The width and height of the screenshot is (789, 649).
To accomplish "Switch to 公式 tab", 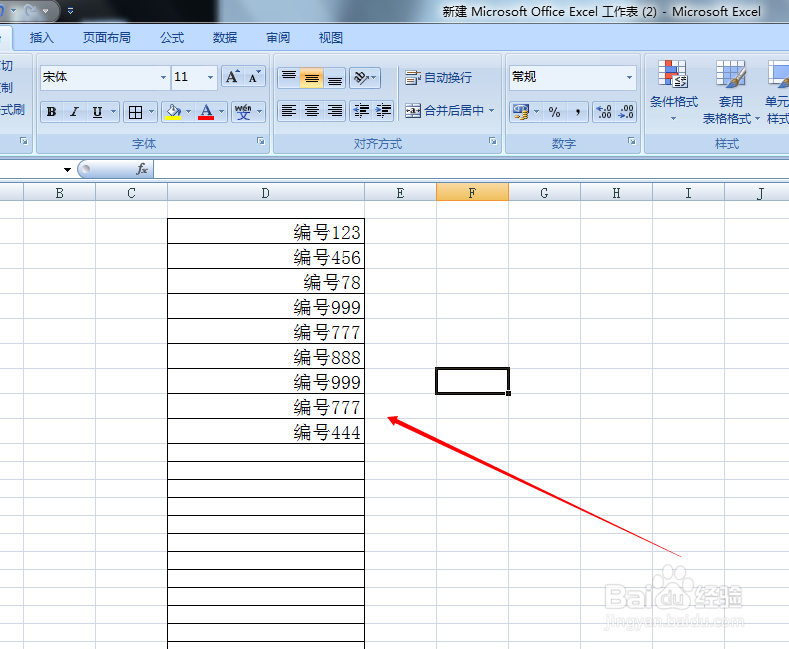I will [x=172, y=38].
